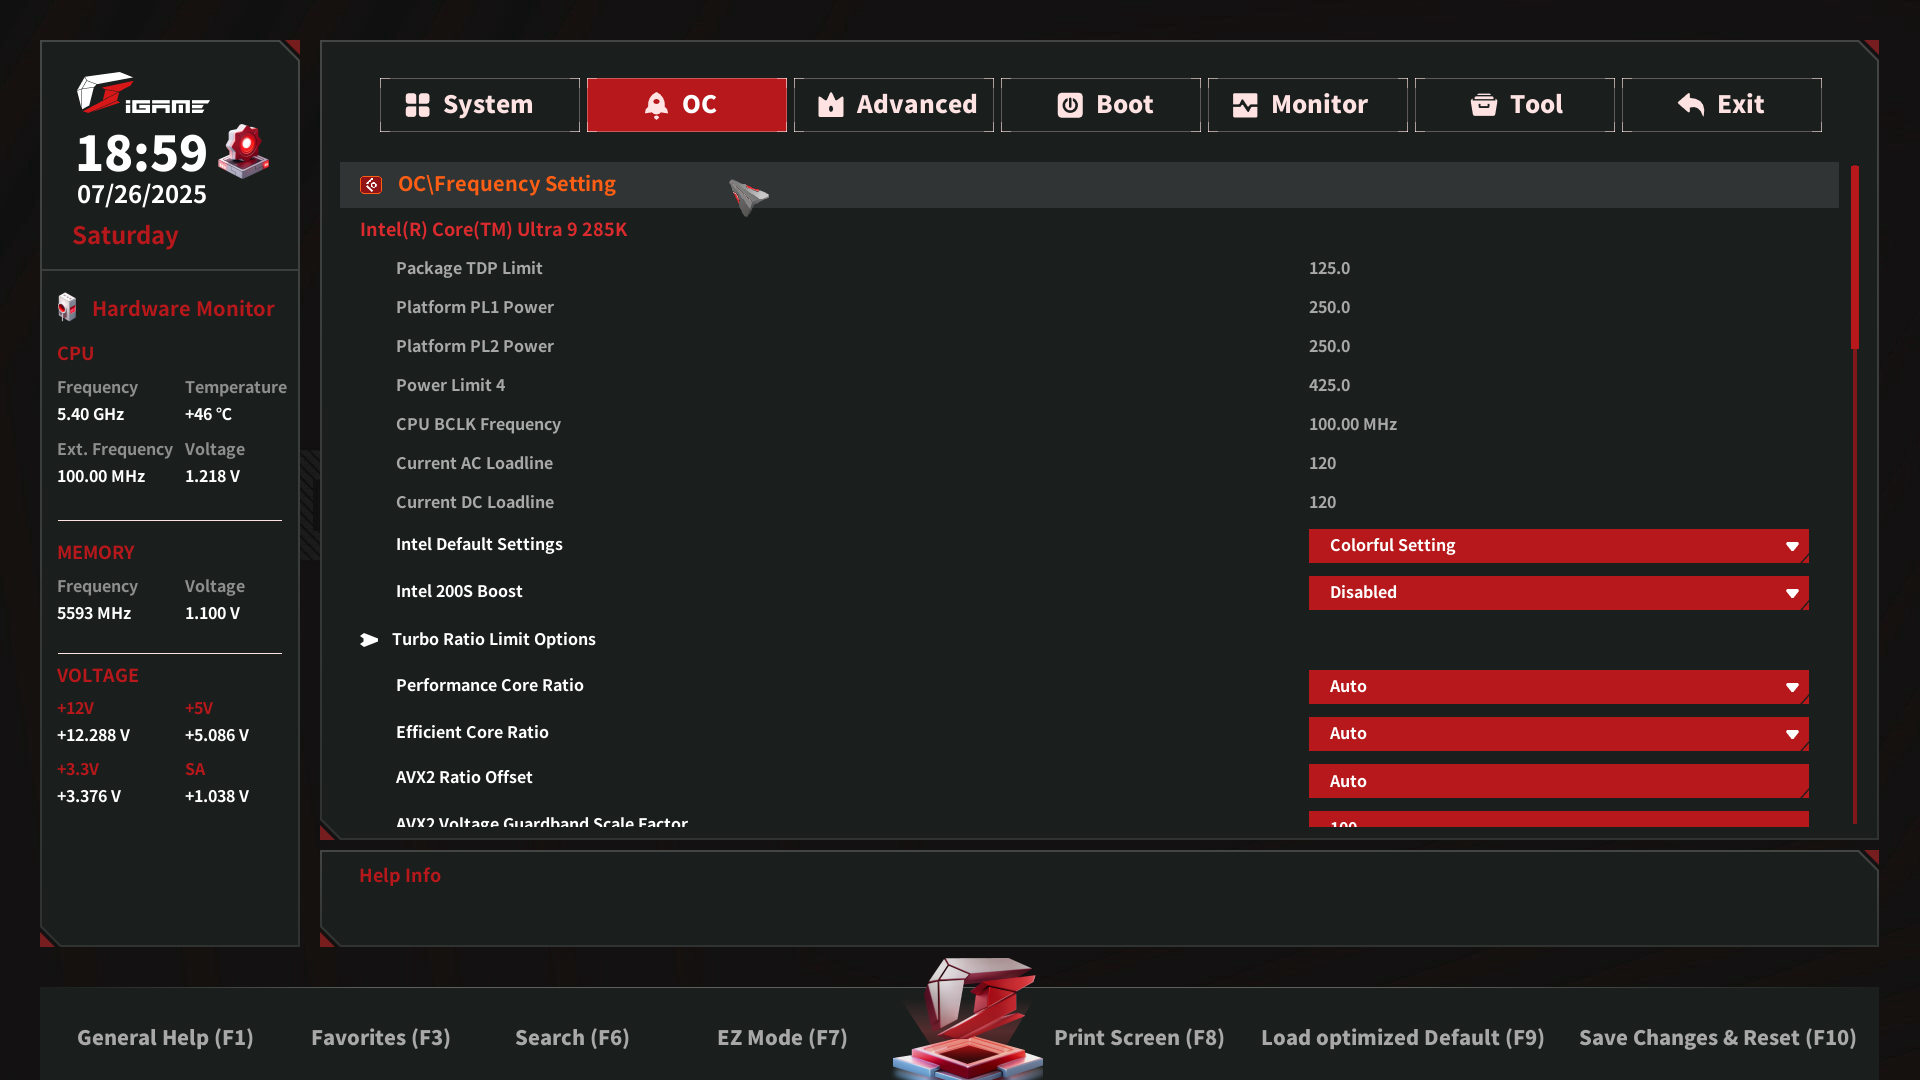Select the Exit tab
Viewport: 1920px width, 1080px height.
pos(1721,105)
